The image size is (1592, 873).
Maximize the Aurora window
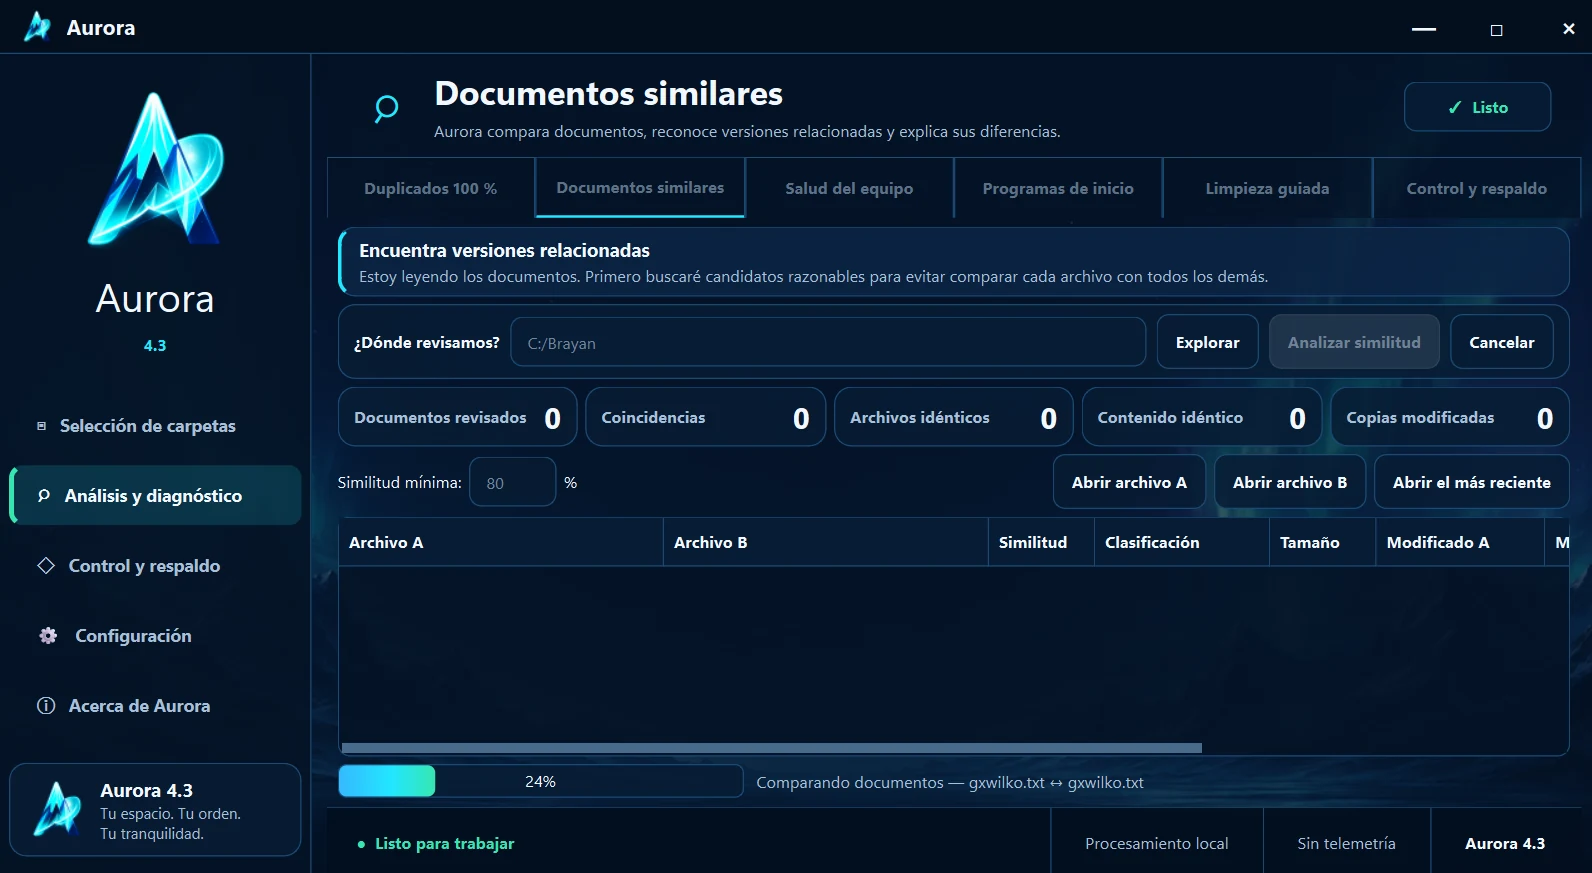1496,29
